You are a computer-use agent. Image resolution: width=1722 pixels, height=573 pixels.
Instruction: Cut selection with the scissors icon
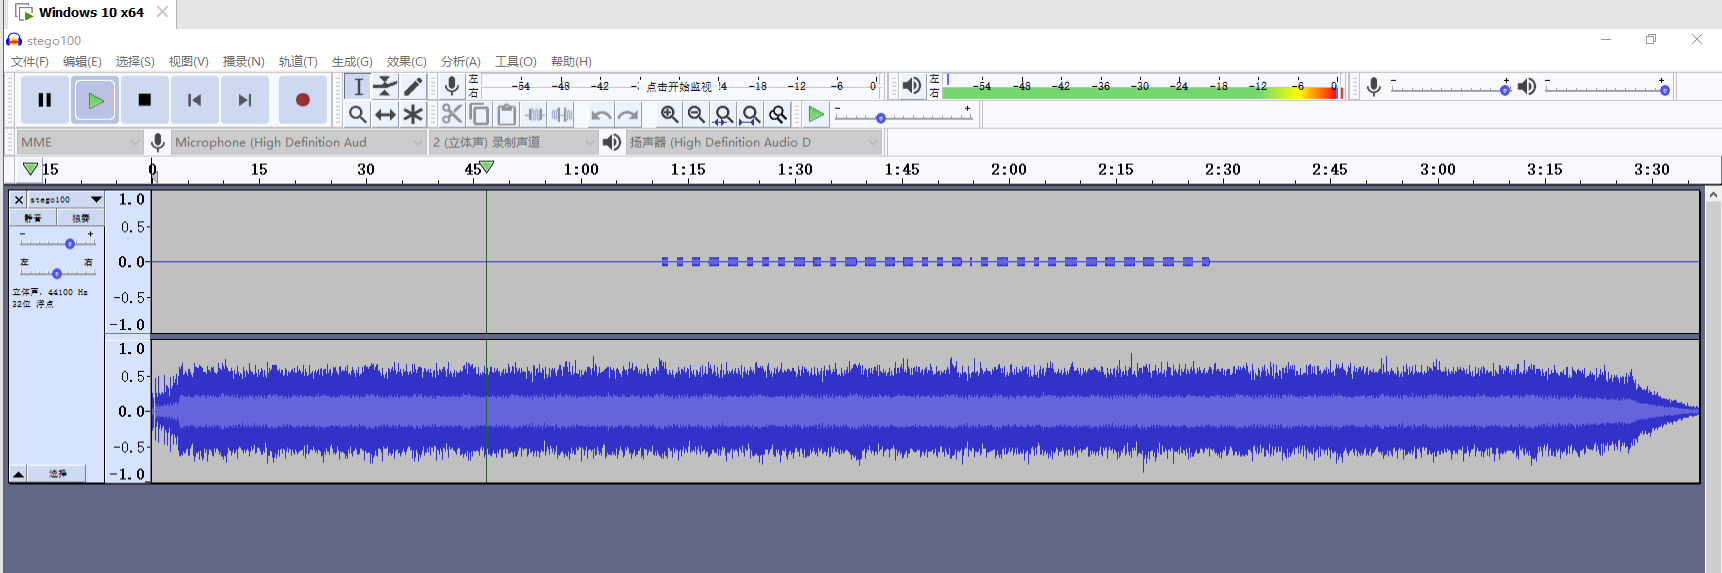(x=452, y=114)
